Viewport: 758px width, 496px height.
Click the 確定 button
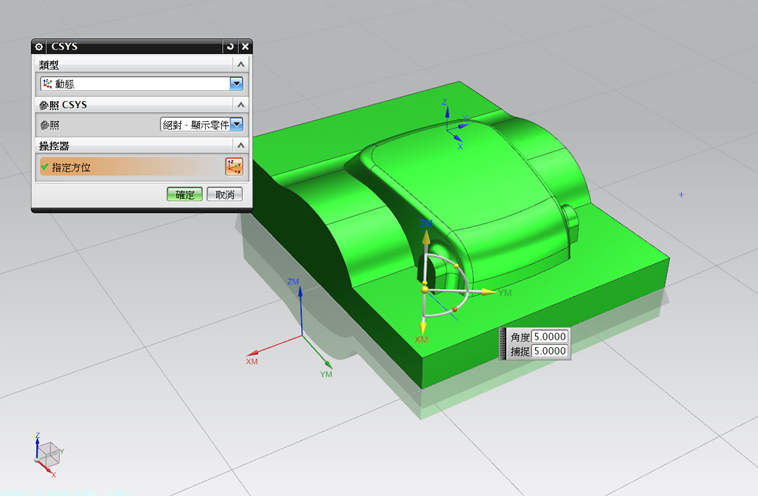coord(185,195)
